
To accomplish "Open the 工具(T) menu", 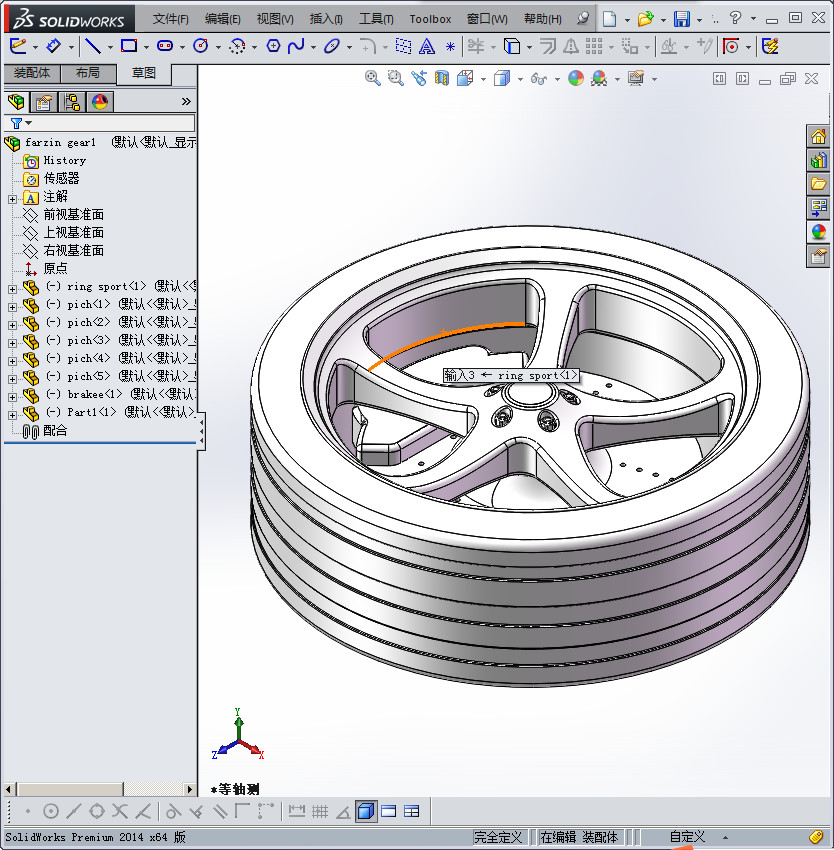I will (x=376, y=19).
